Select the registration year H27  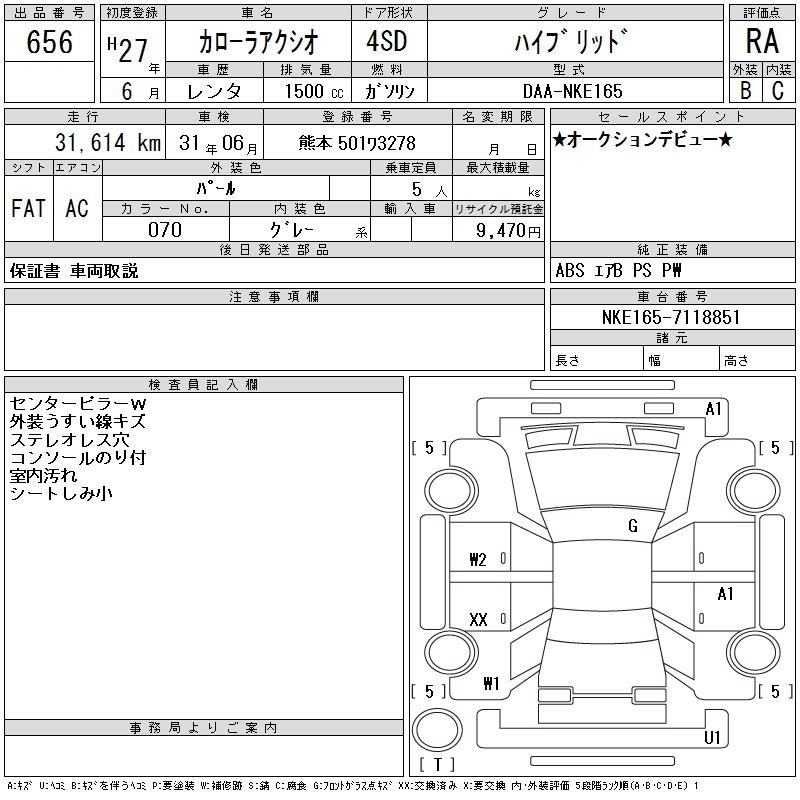pos(128,49)
